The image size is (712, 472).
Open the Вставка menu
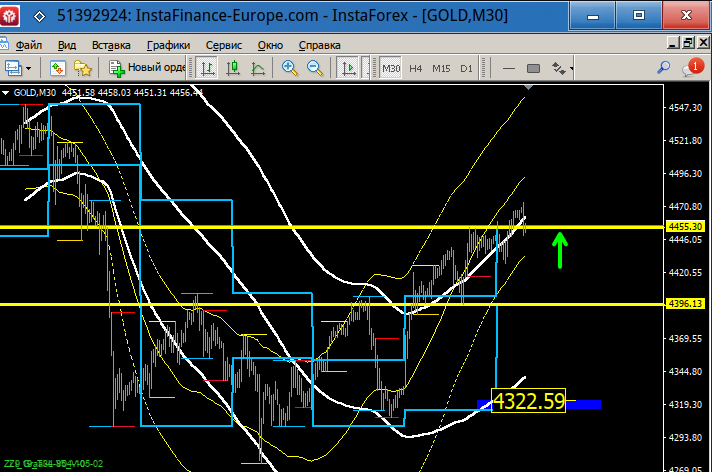(x=111, y=45)
